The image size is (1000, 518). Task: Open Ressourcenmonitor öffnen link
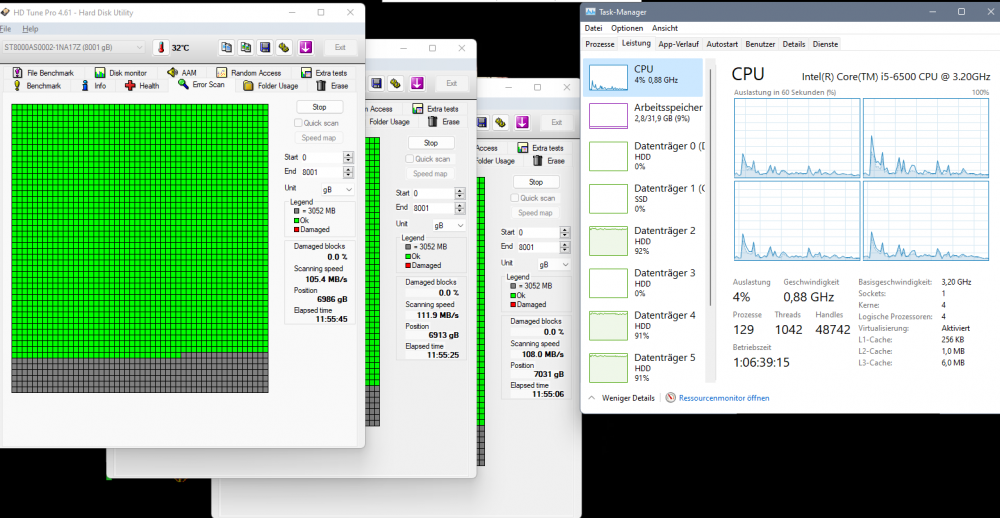724,398
